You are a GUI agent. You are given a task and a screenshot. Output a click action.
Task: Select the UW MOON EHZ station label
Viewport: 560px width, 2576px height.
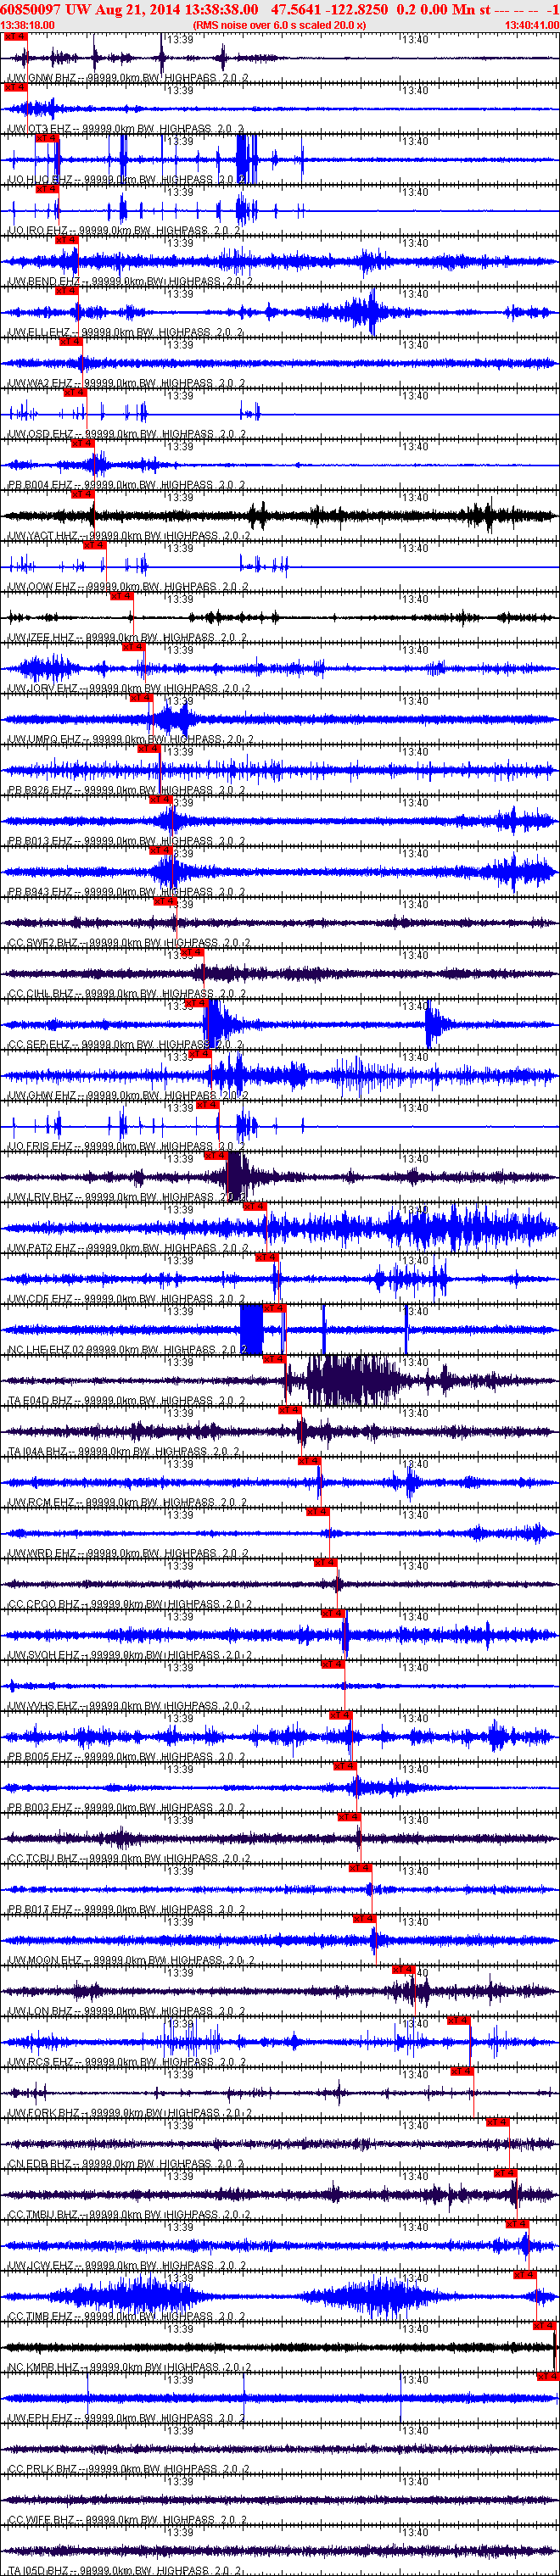click(130, 1962)
